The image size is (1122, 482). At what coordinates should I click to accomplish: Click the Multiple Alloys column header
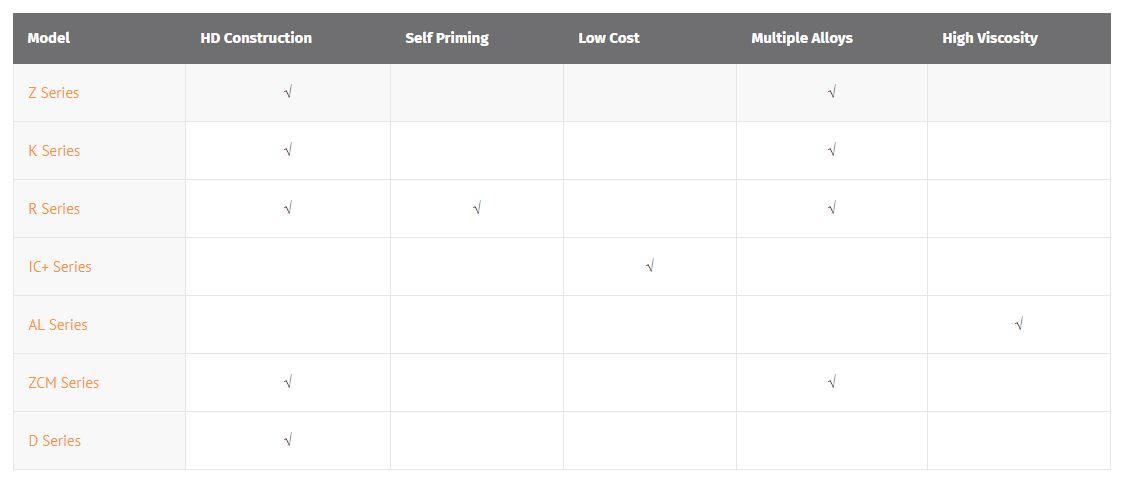coord(802,39)
